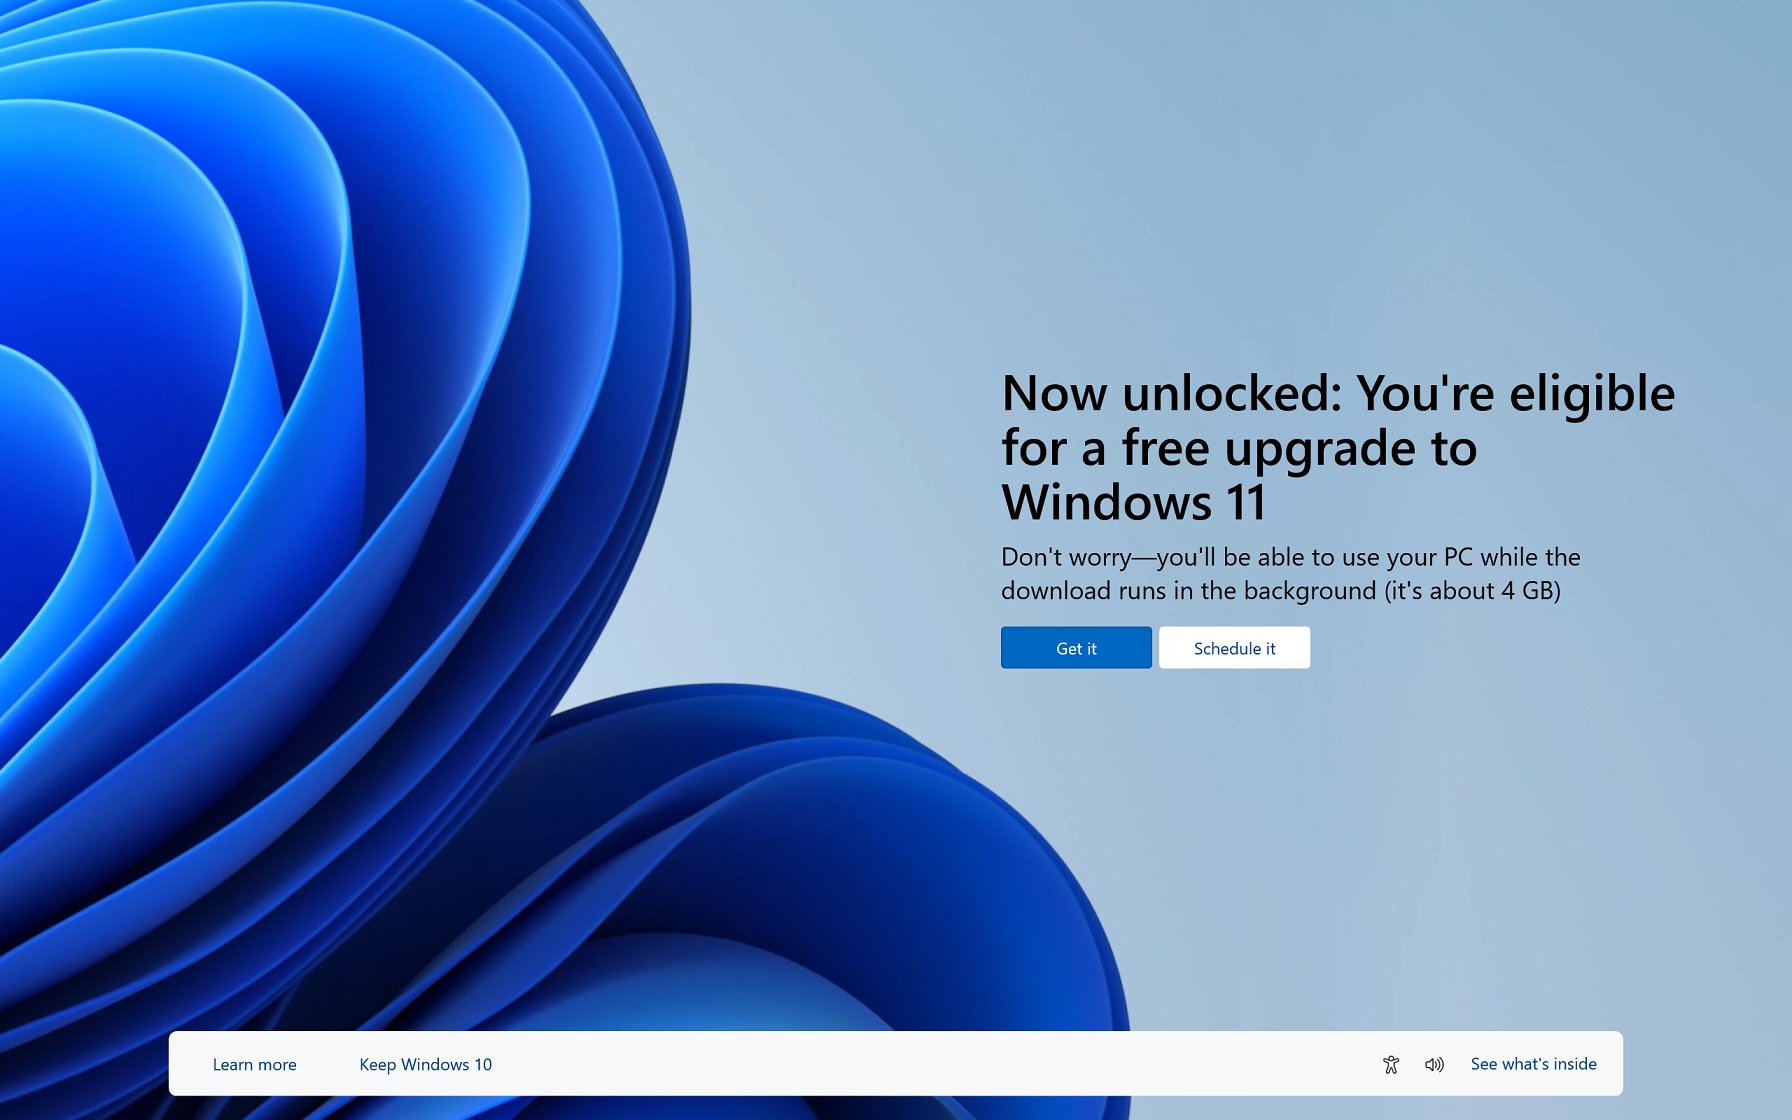
Task: Decline the upgrade by clicking Keep Windows 10
Action: point(425,1064)
